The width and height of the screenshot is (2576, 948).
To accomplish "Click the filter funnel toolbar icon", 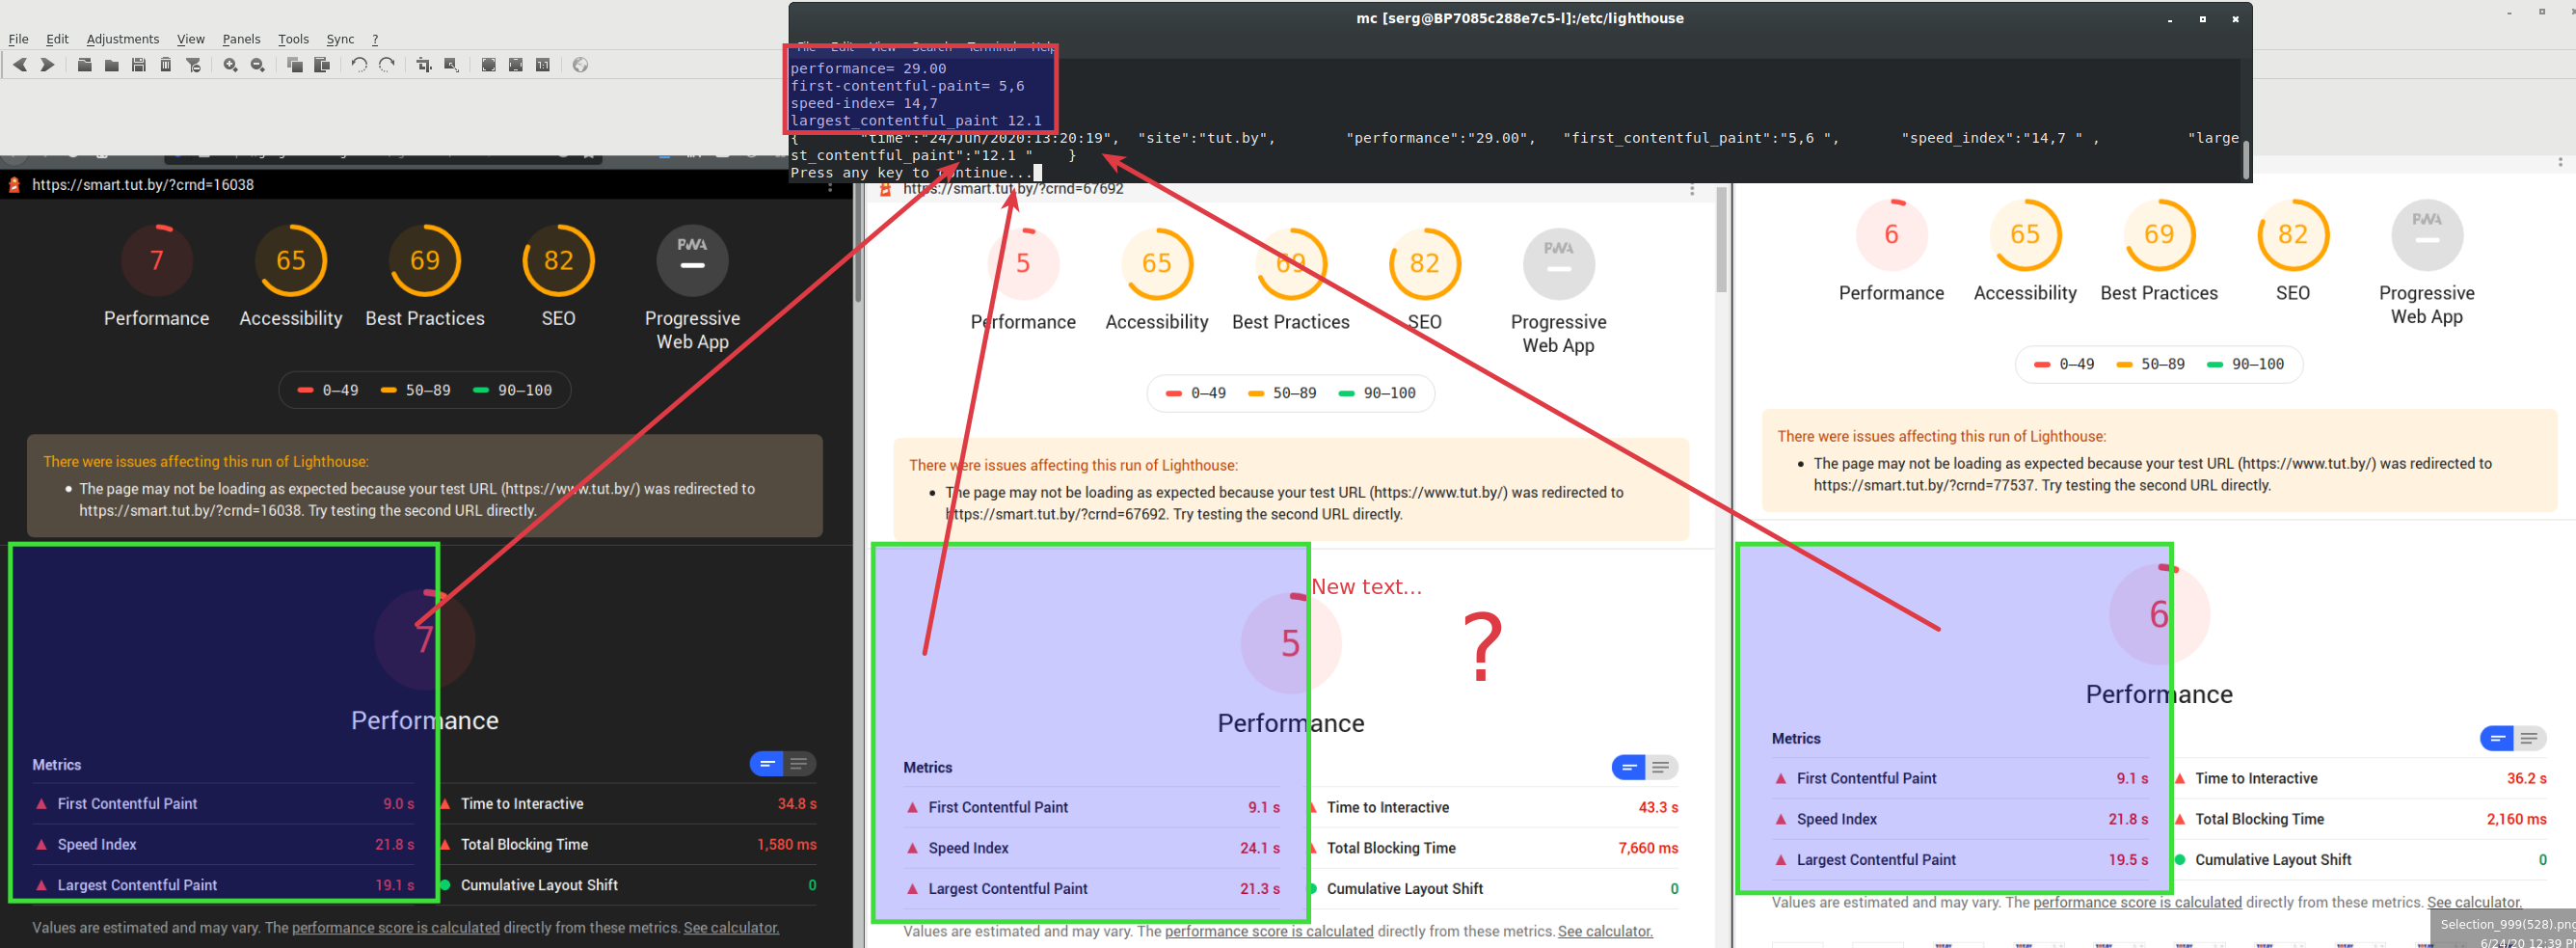I will (x=194, y=65).
